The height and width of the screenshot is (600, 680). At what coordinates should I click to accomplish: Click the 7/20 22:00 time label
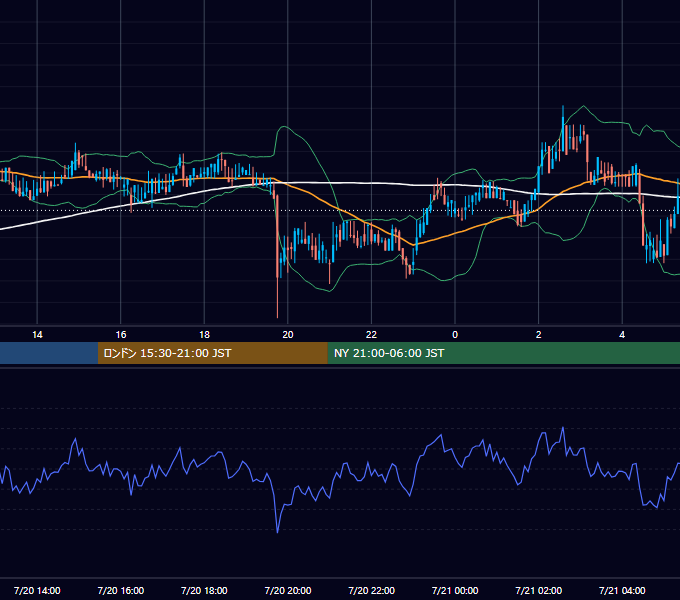click(x=371, y=590)
